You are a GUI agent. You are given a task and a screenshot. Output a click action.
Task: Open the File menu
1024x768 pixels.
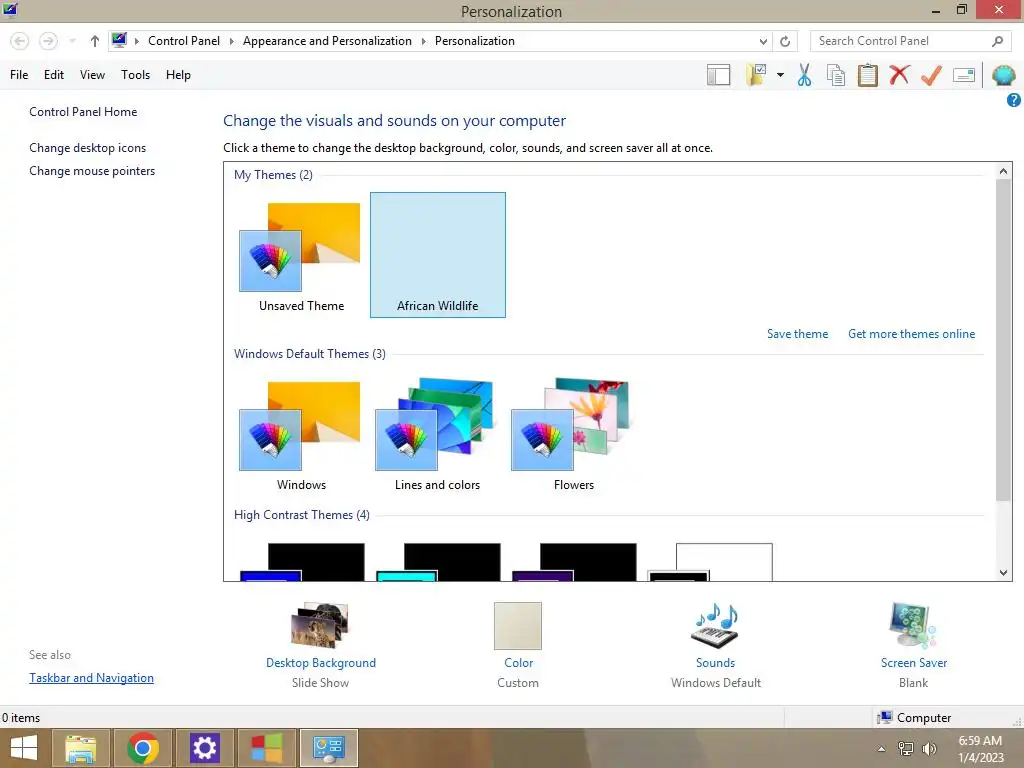coord(19,75)
